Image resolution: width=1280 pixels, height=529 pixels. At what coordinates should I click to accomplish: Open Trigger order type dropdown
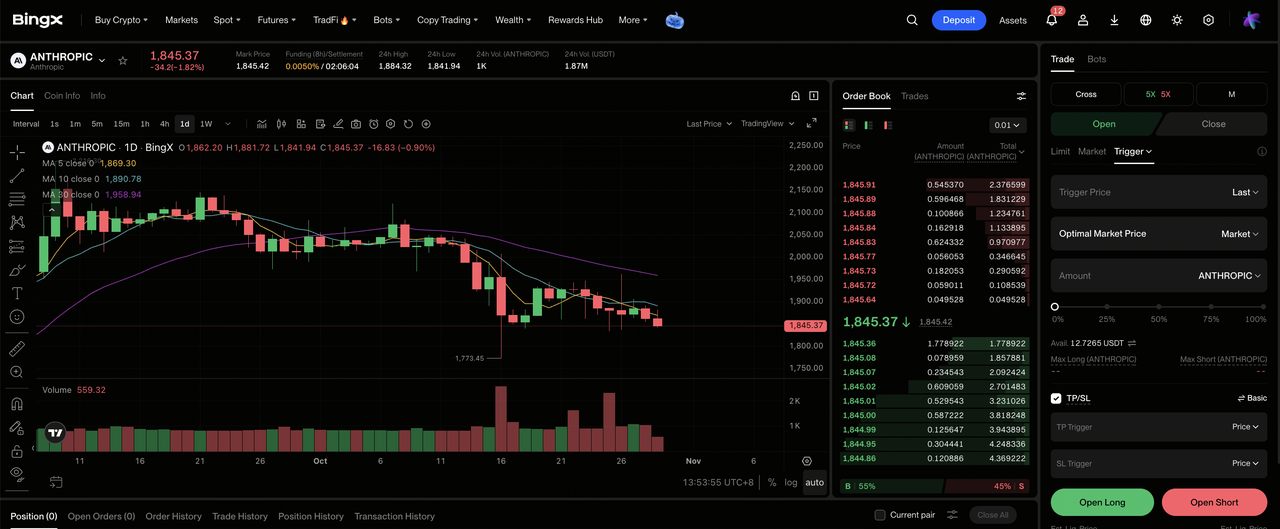pyautogui.click(x=1133, y=151)
